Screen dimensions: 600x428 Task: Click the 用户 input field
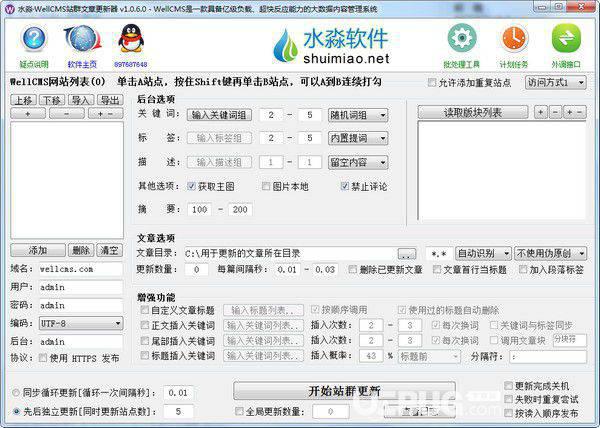[81, 287]
